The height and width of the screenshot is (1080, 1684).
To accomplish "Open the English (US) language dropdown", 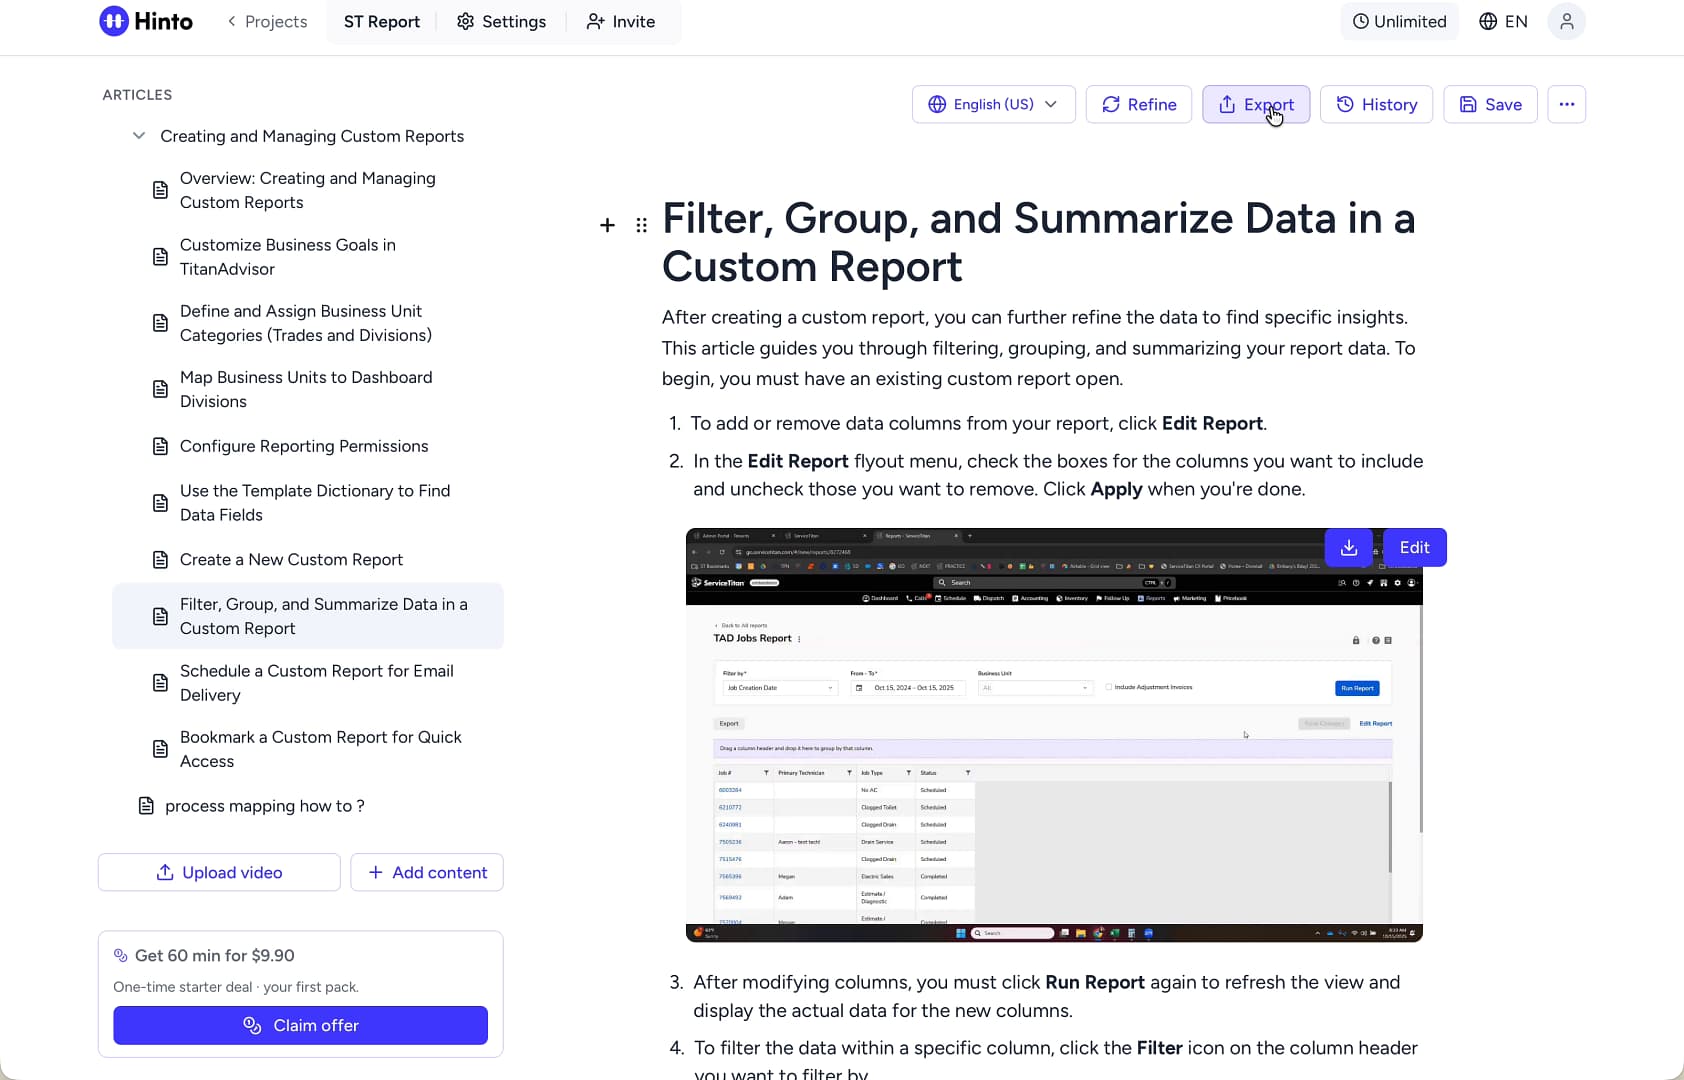I will tap(993, 104).
